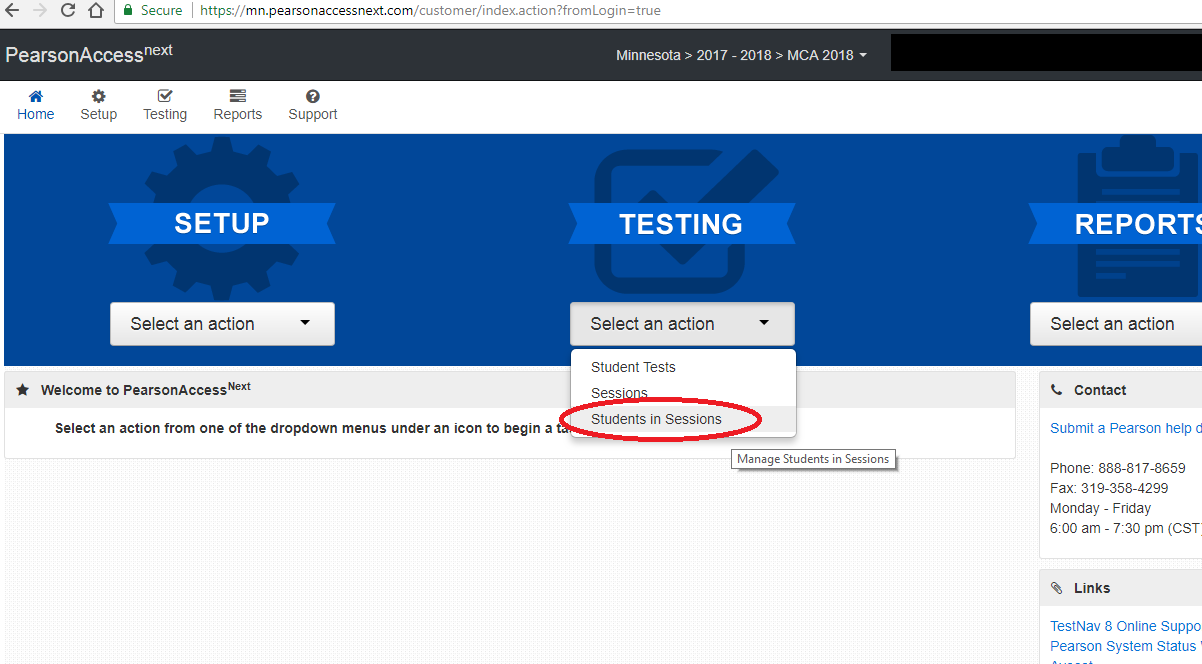Open the Testing nav menu
Viewport: 1202px width, 664px height.
(x=165, y=105)
